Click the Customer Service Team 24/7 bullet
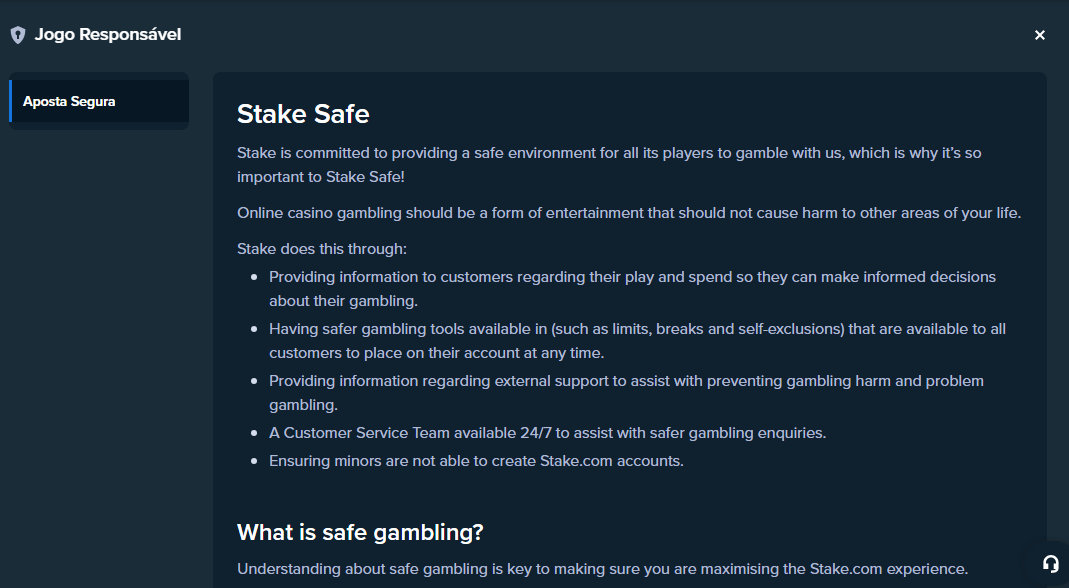Viewport: 1069px width, 588px height. click(x=547, y=433)
